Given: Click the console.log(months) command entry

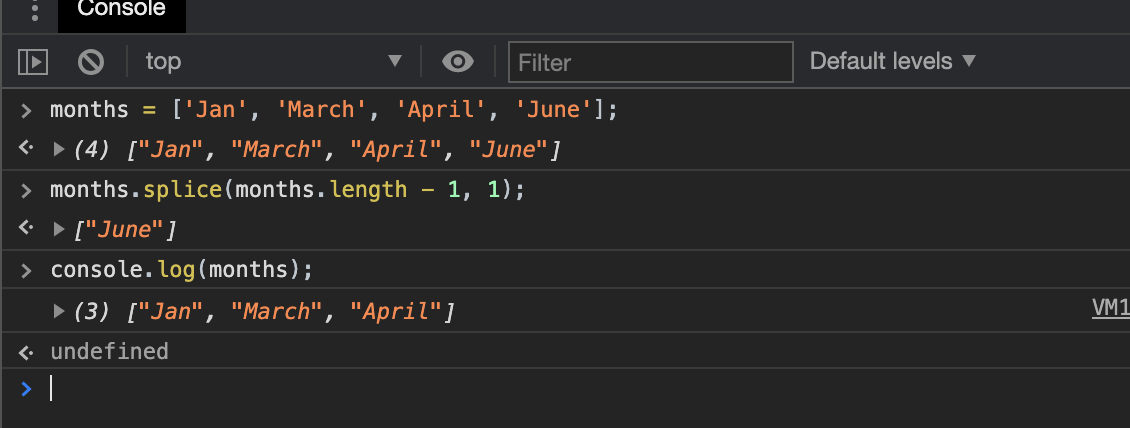Looking at the screenshot, I should (181, 271).
